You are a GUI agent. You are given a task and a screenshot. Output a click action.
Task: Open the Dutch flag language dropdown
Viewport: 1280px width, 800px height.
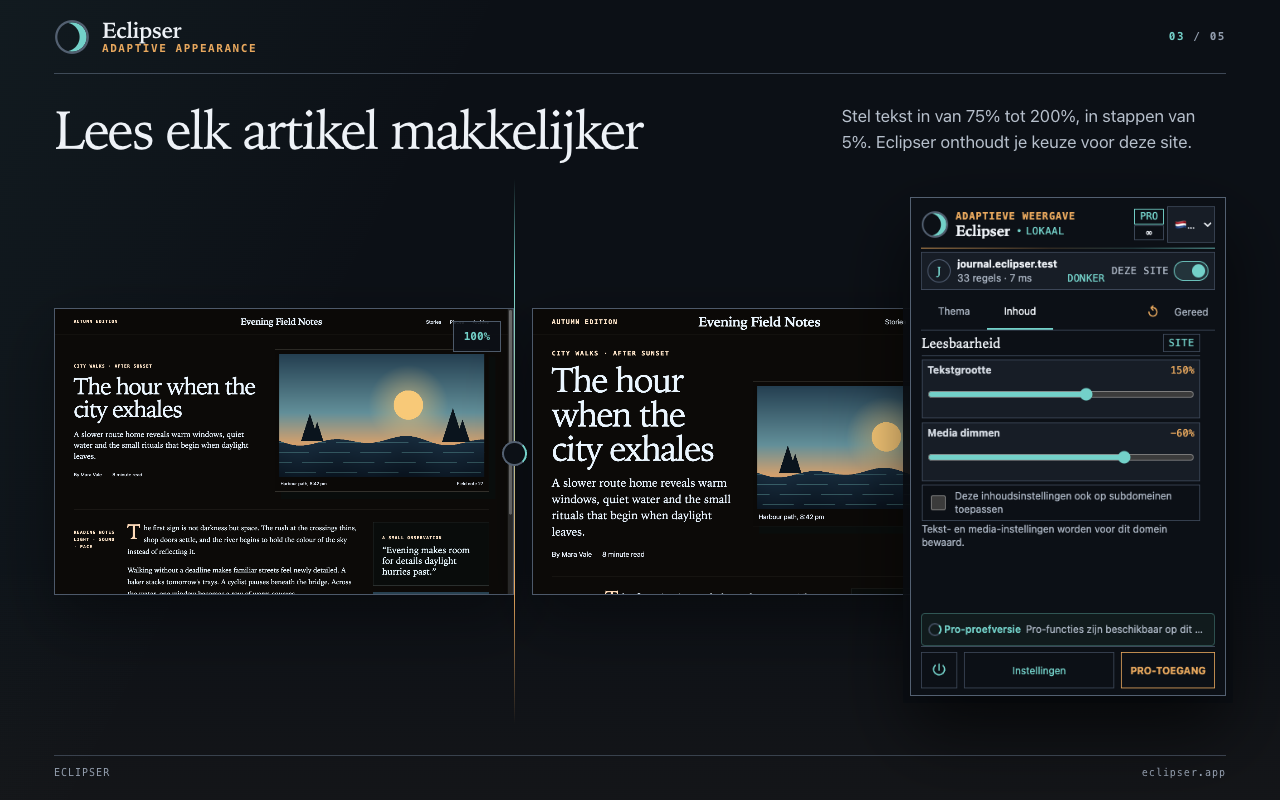pyautogui.click(x=1191, y=225)
